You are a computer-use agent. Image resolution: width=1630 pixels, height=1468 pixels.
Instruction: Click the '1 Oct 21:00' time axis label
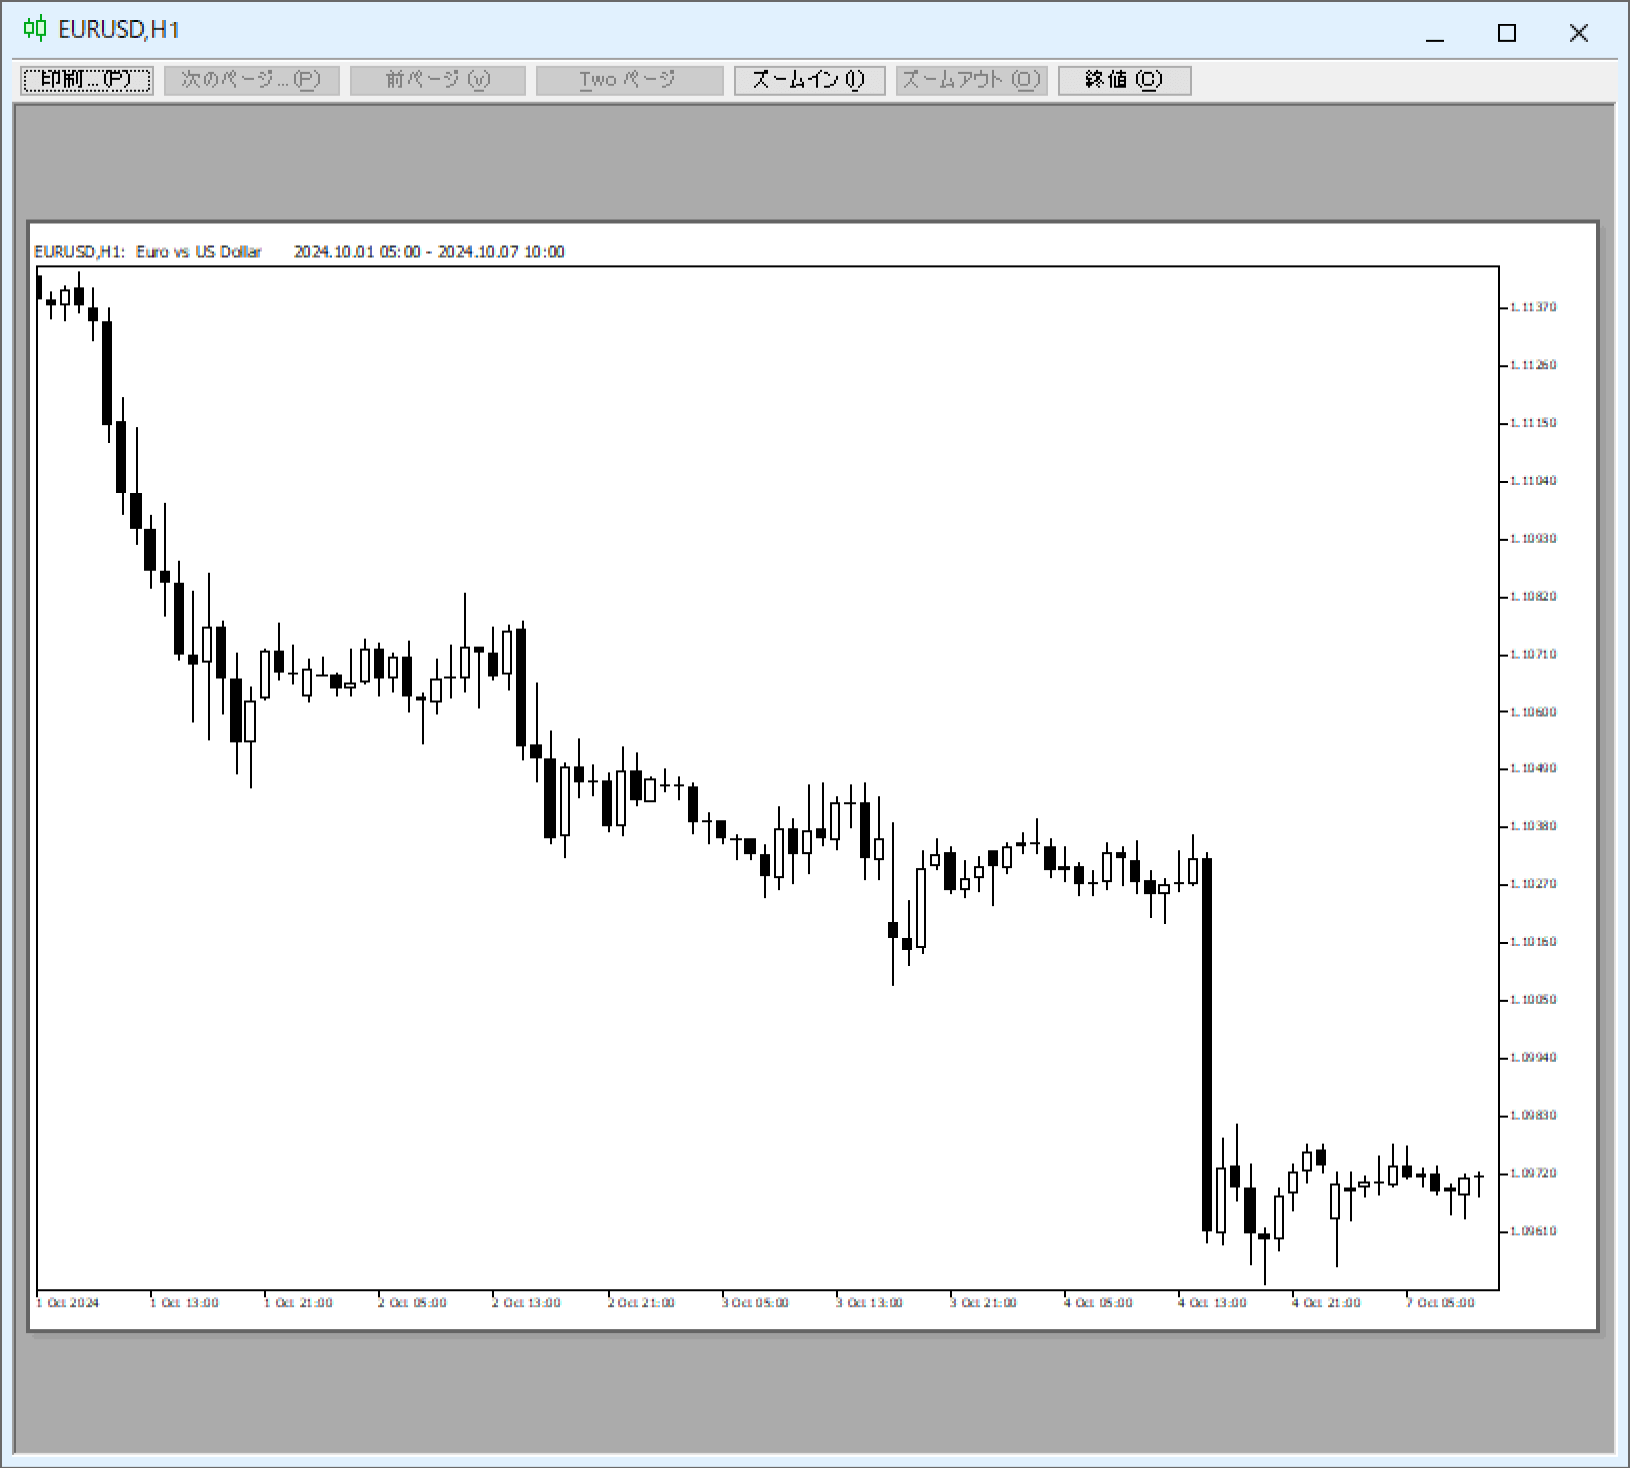(298, 1303)
